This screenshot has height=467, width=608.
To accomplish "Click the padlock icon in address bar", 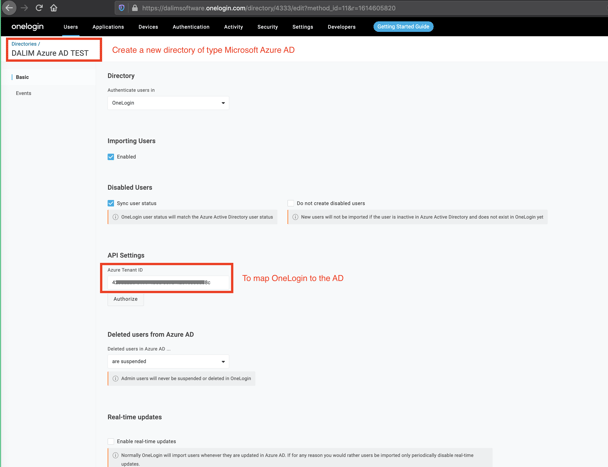I will point(135,8).
